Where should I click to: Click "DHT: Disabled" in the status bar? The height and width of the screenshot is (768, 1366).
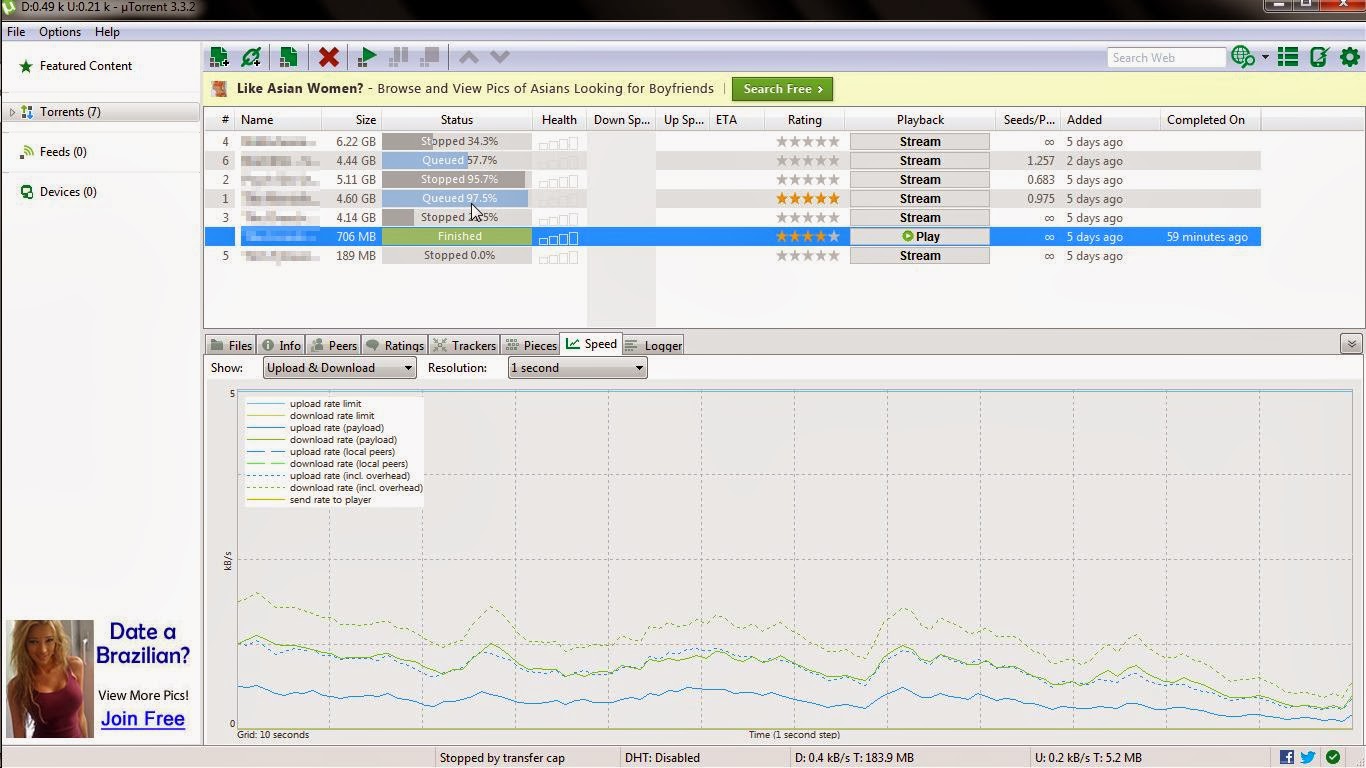[662, 758]
